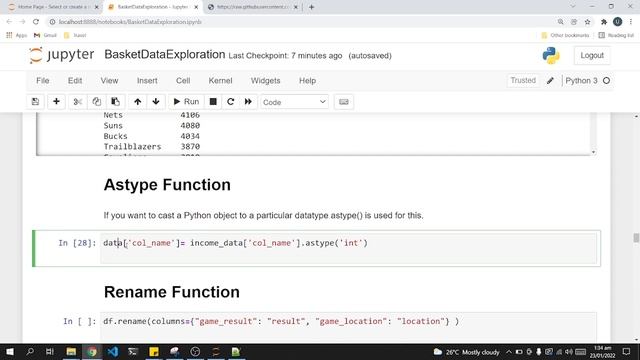Click the Python logo icon
The height and width of the screenshot is (360, 640).
coord(551,56)
